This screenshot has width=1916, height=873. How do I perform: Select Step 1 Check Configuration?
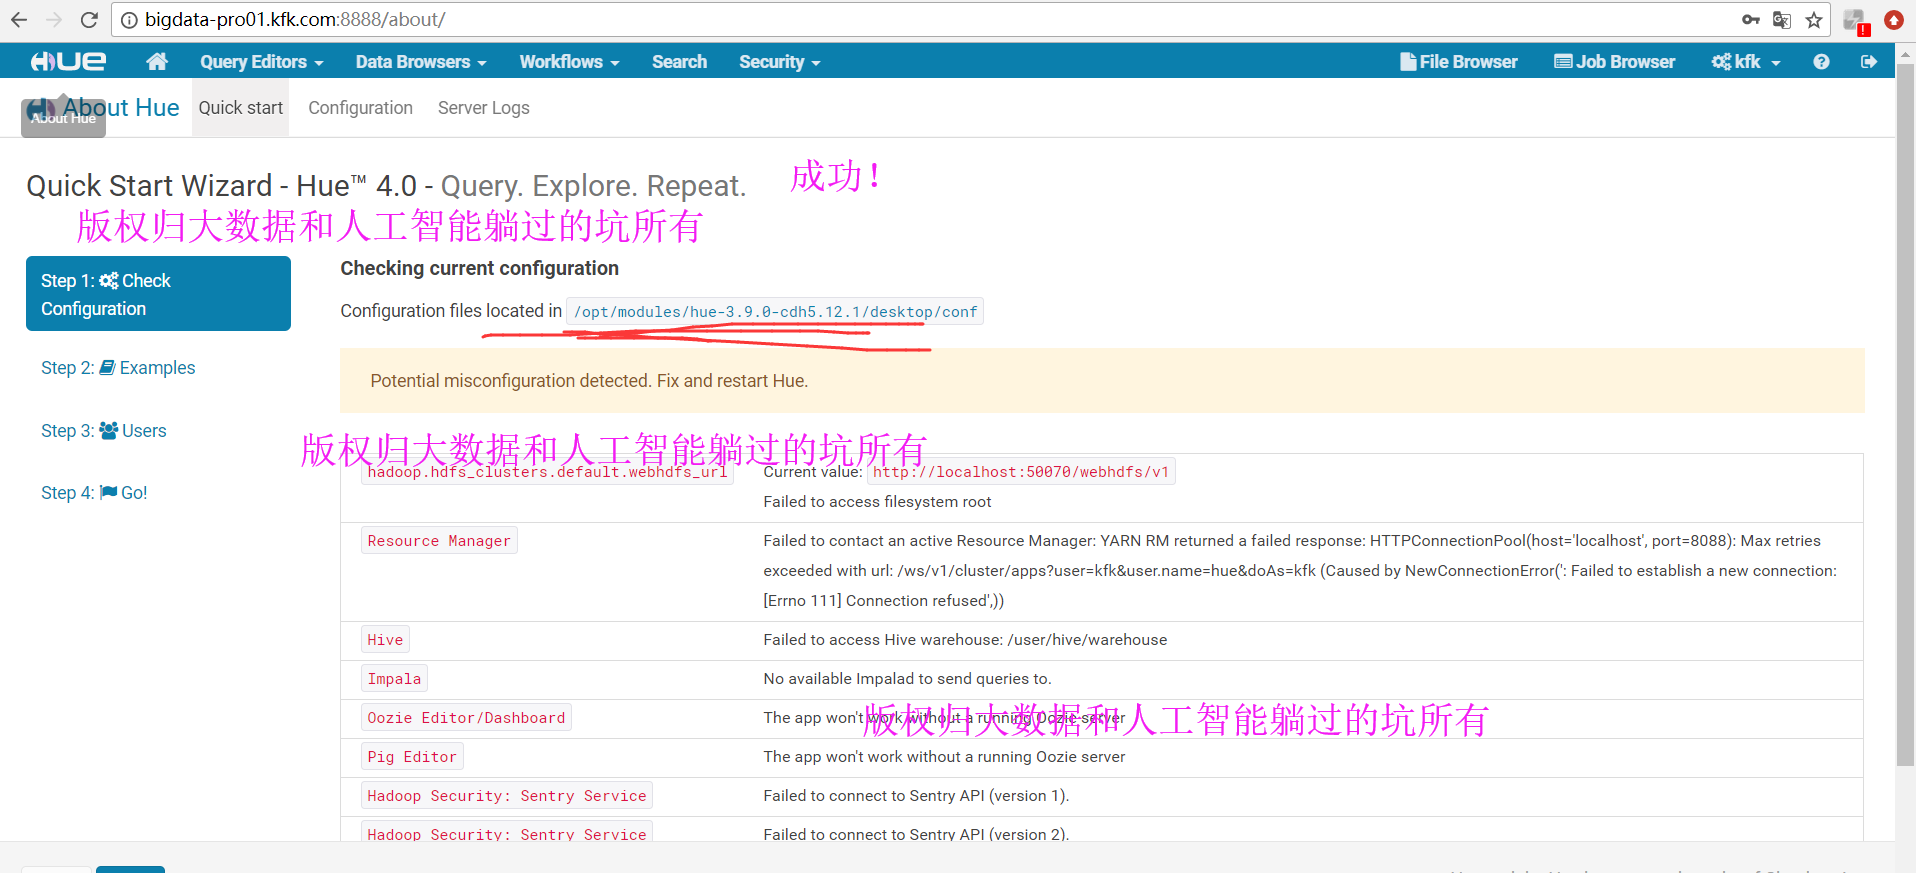(158, 294)
